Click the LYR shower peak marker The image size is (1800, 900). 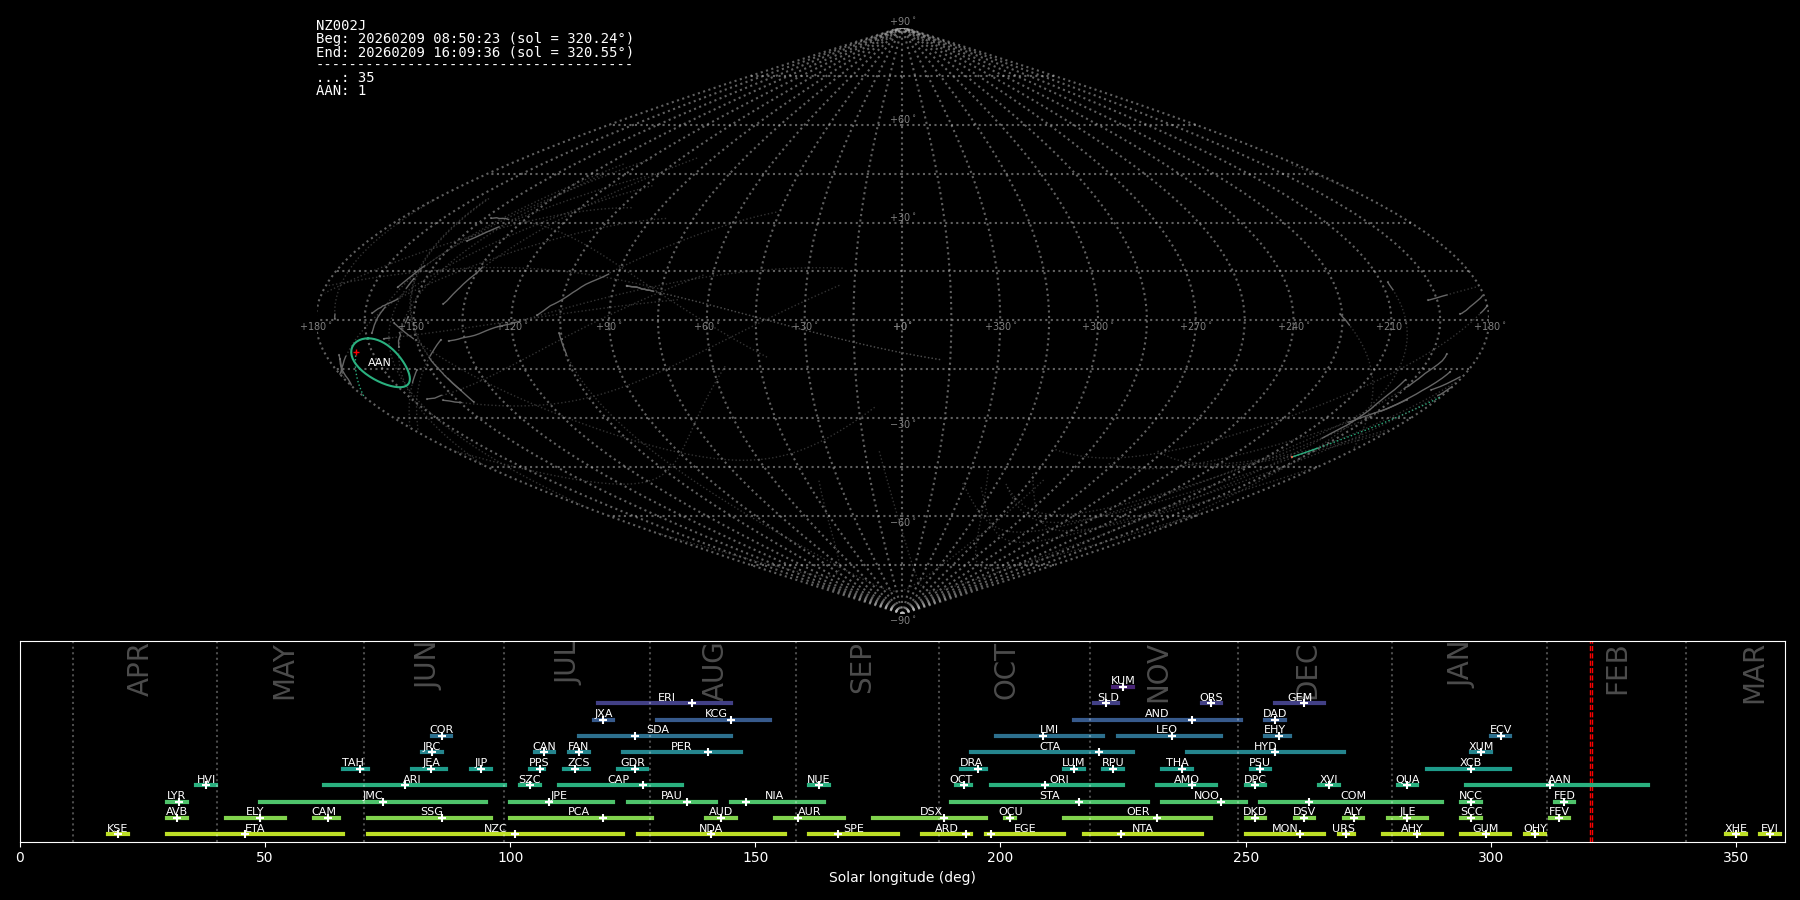(179, 802)
